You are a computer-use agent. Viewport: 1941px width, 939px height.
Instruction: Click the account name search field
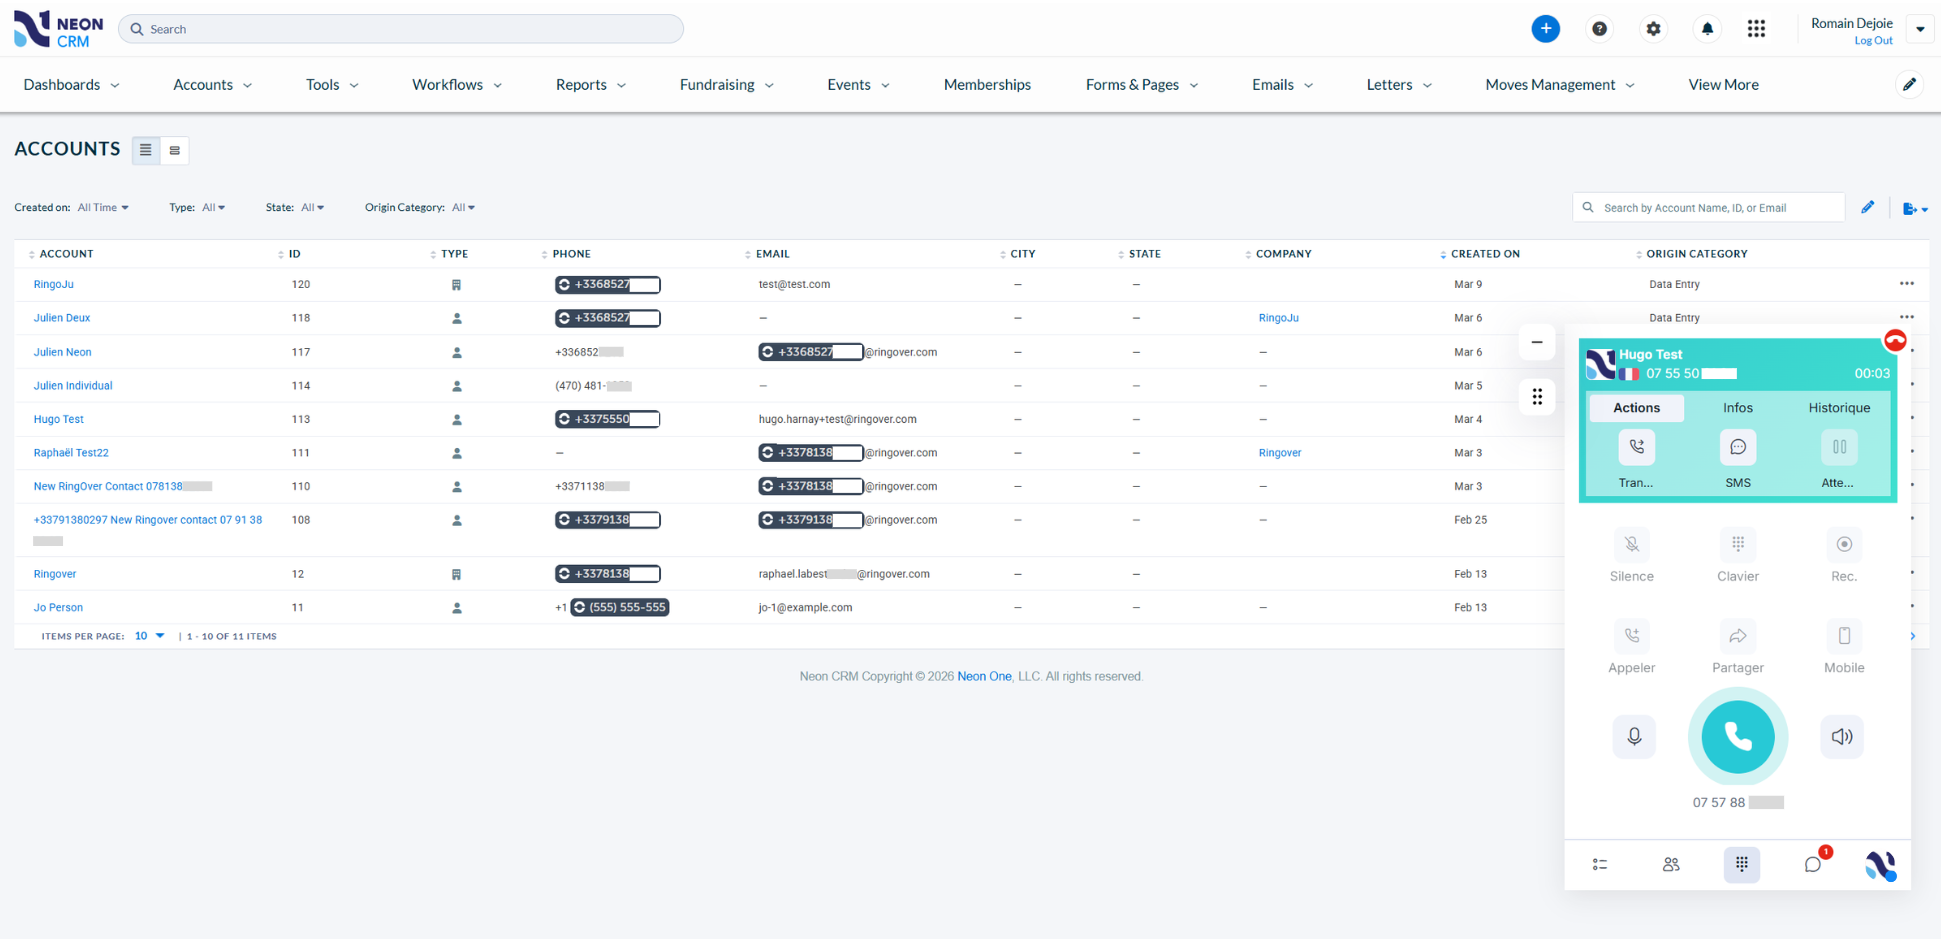coord(1717,208)
